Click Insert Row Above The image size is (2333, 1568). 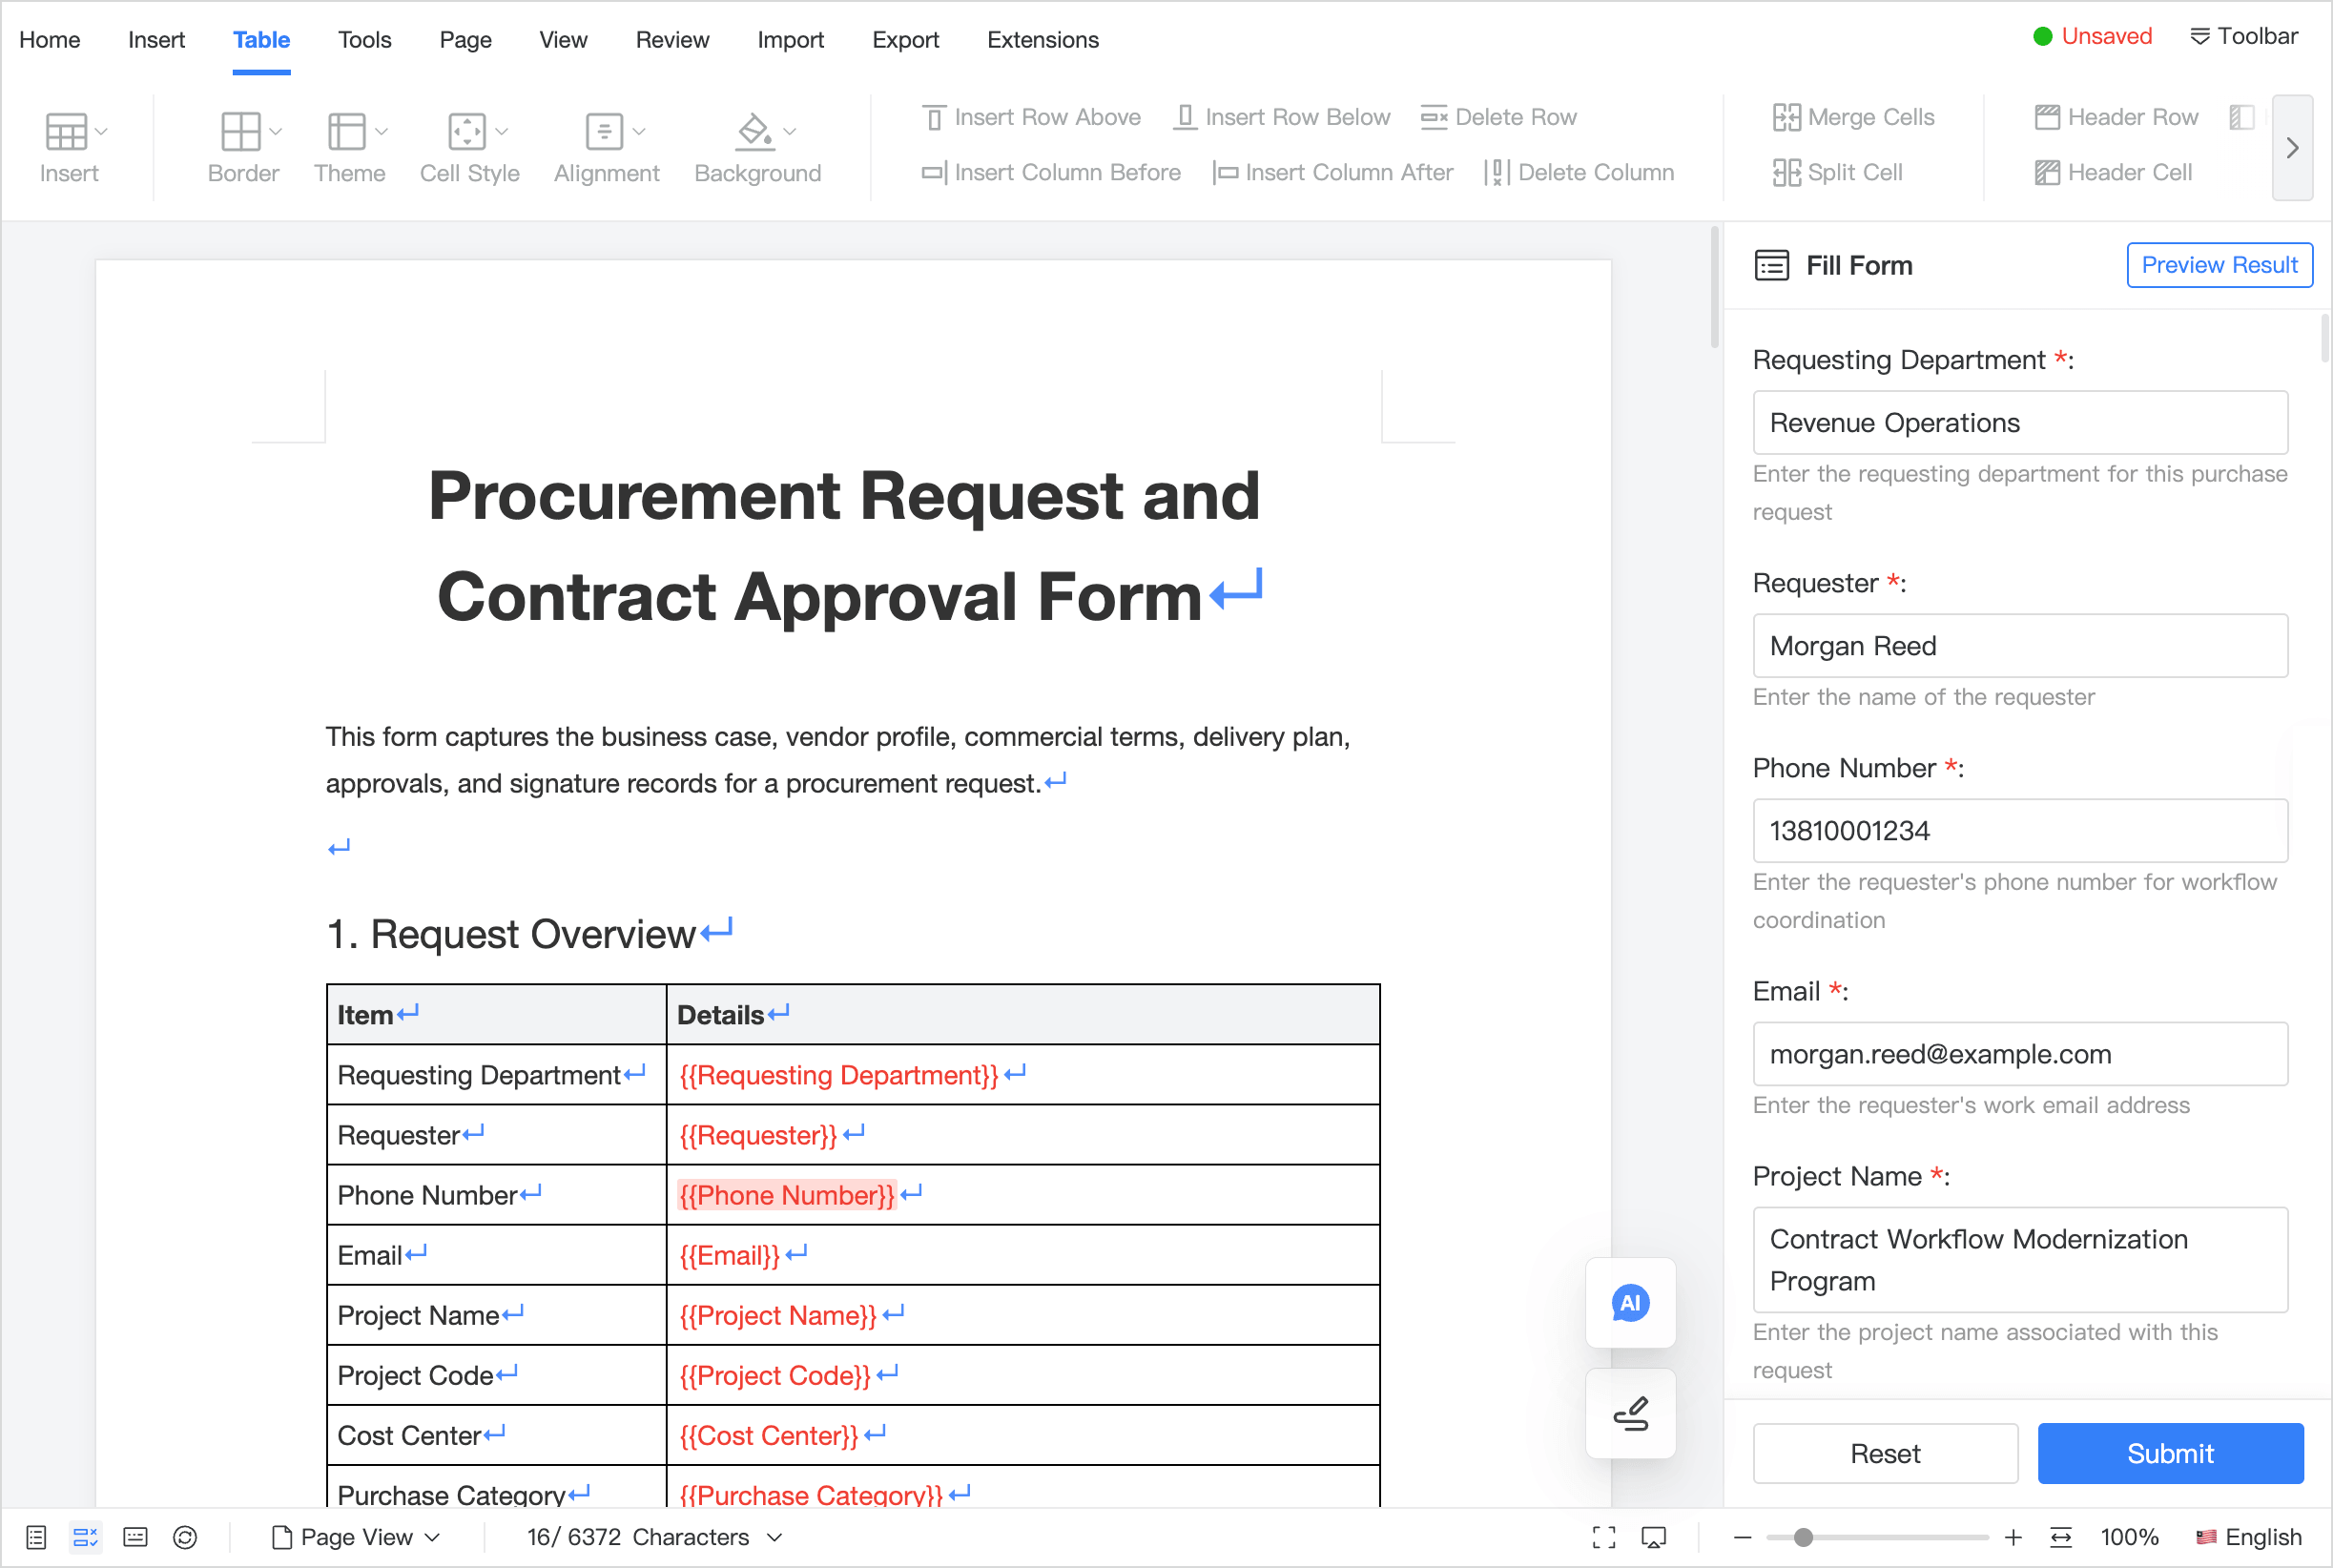click(x=1031, y=117)
